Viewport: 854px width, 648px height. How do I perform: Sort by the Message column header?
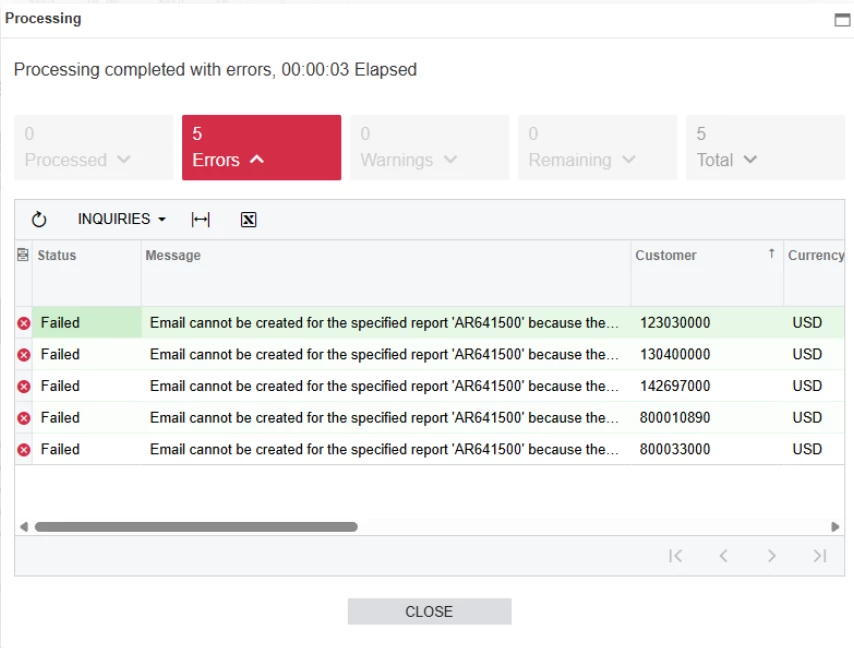(386, 273)
